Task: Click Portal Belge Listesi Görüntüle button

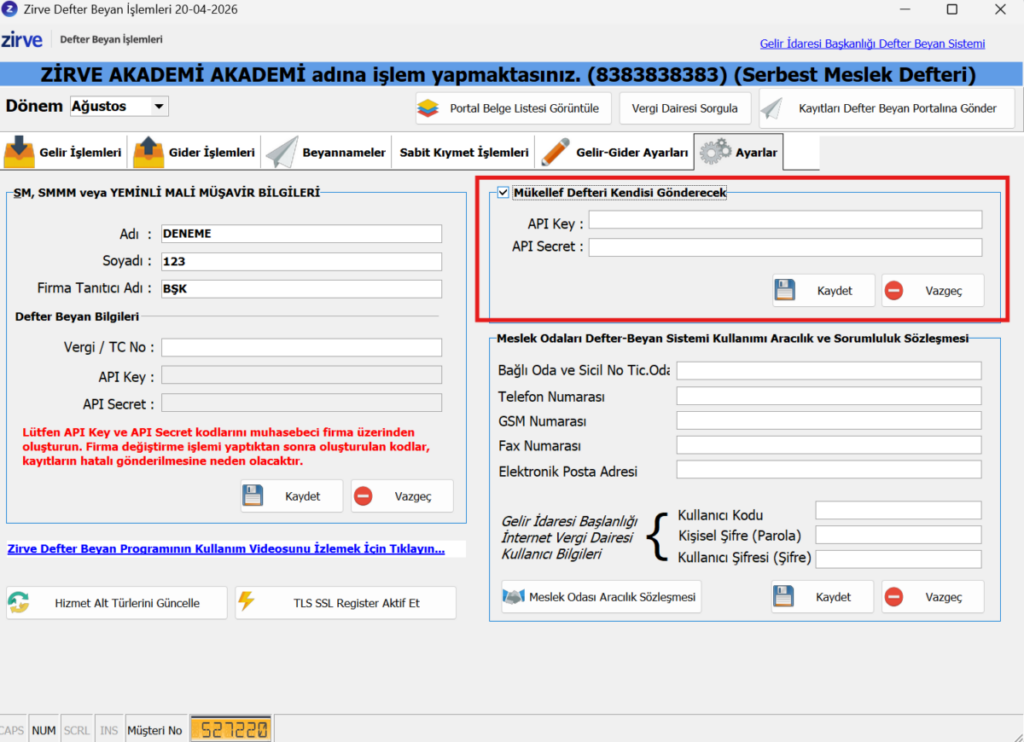Action: [513, 108]
